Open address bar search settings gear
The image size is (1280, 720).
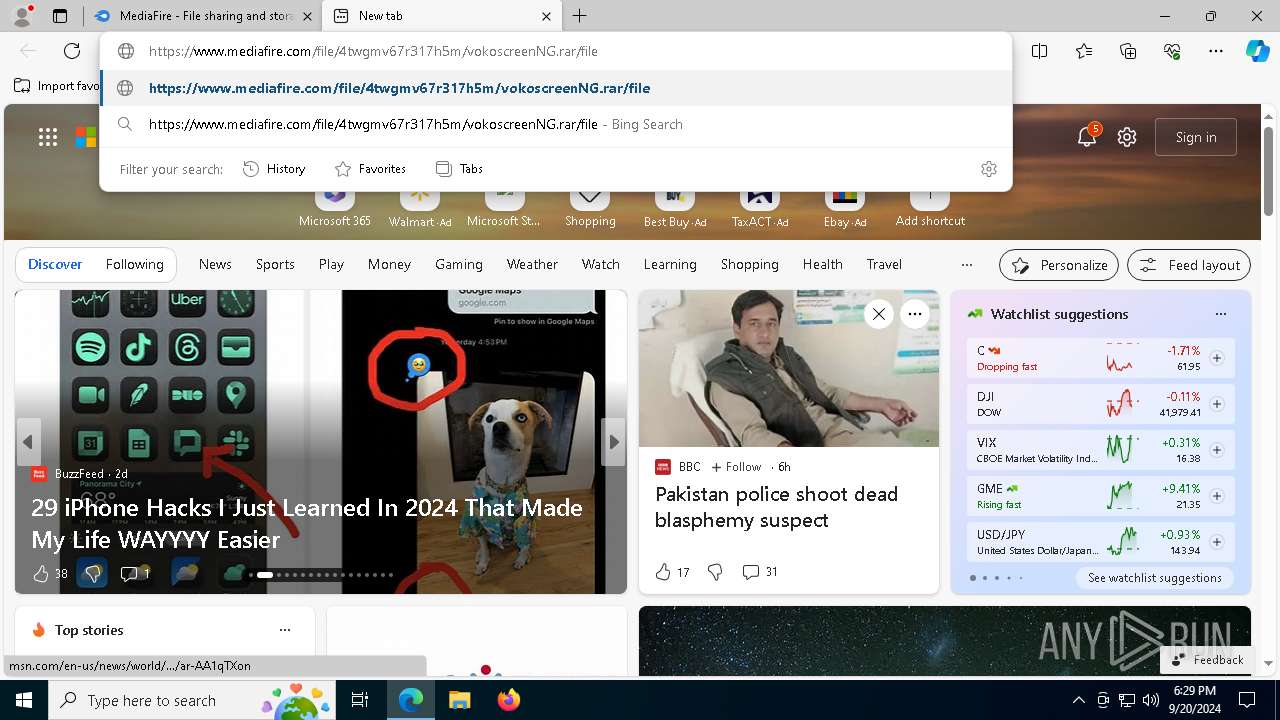pyautogui.click(x=989, y=169)
